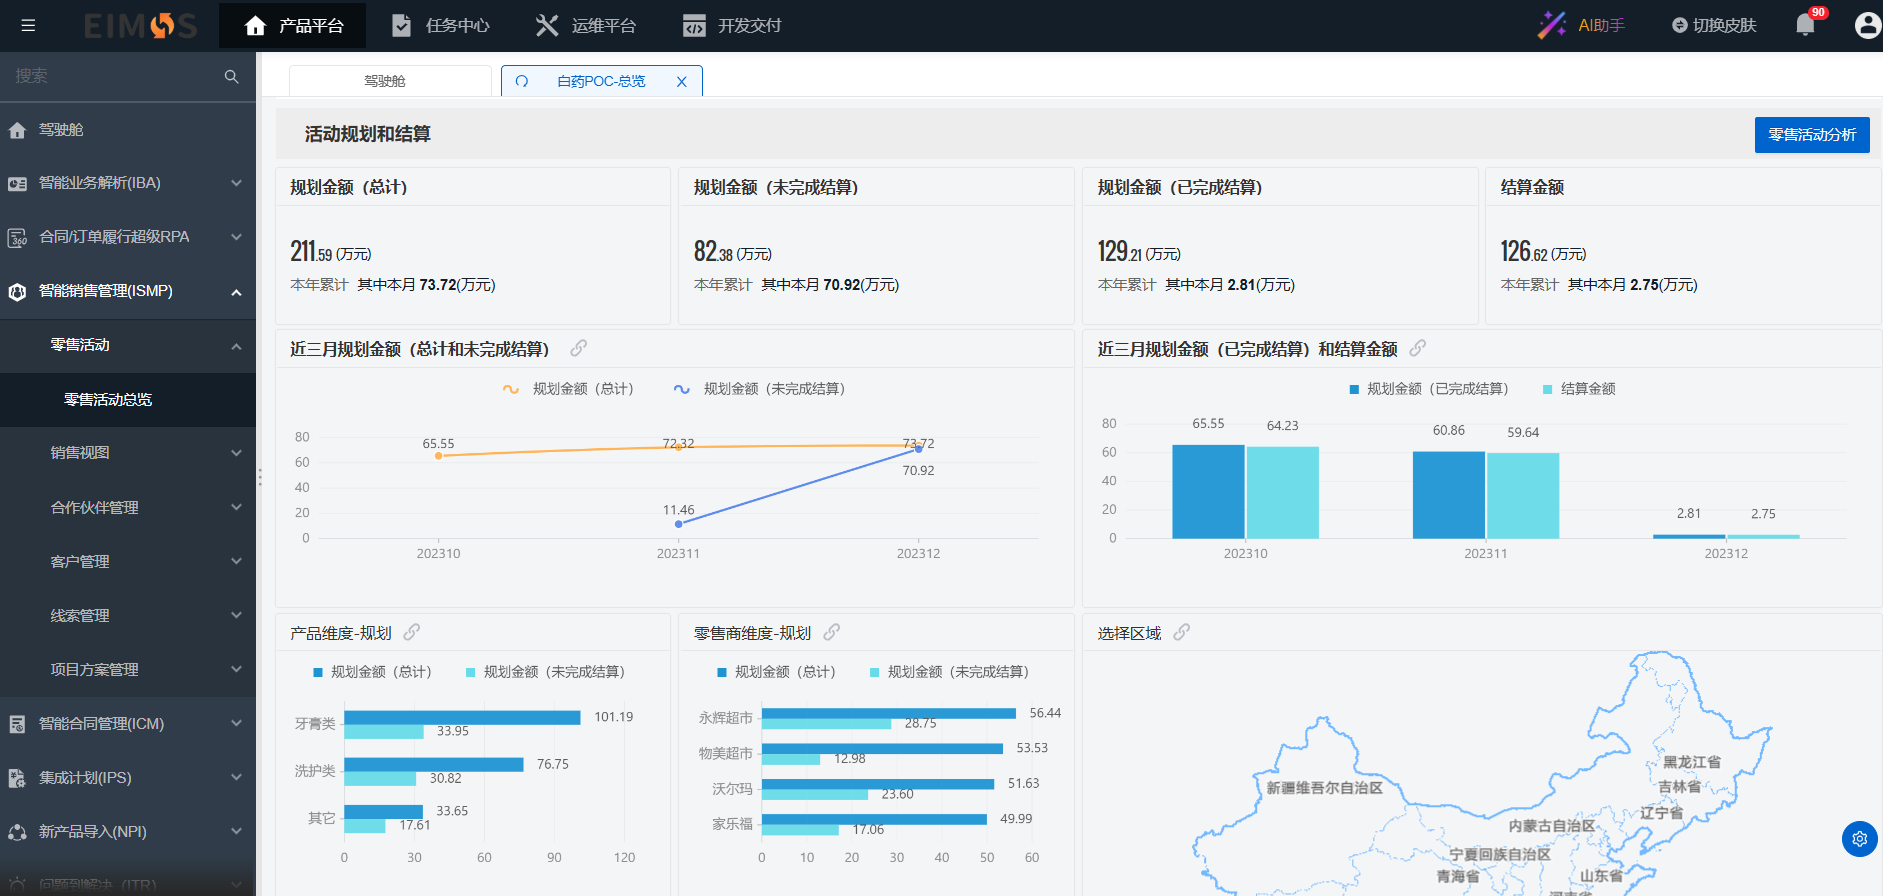Open 运维平台 top menu

[585, 26]
